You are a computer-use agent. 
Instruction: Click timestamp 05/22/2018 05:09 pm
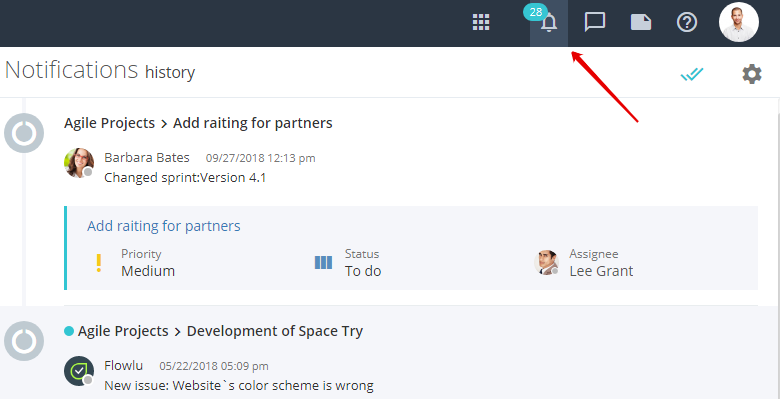coord(214,366)
